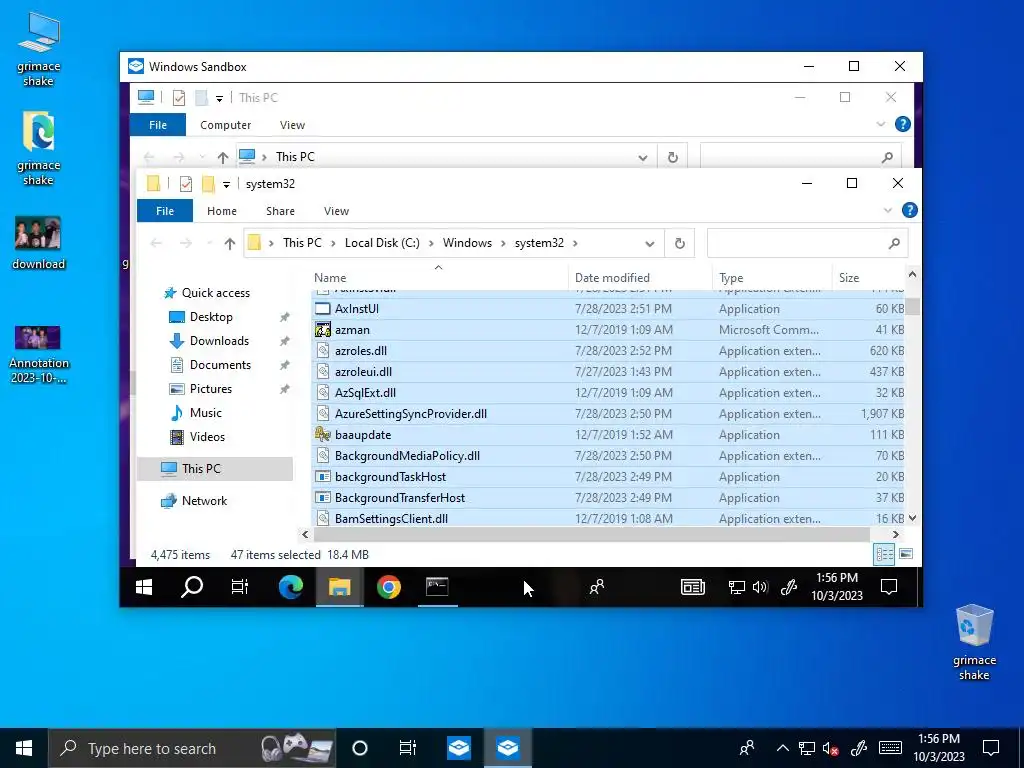Open the sandbox network tray icon

[x=737, y=587]
